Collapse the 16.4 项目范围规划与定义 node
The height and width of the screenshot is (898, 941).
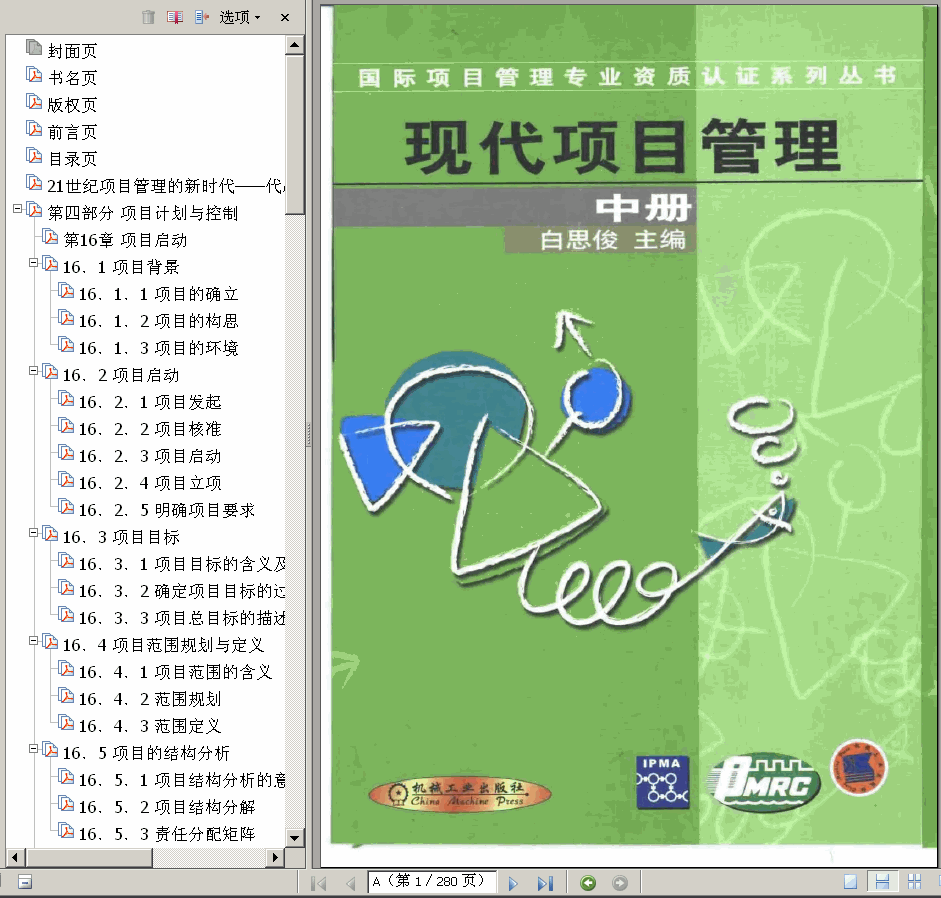pyautogui.click(x=33, y=641)
